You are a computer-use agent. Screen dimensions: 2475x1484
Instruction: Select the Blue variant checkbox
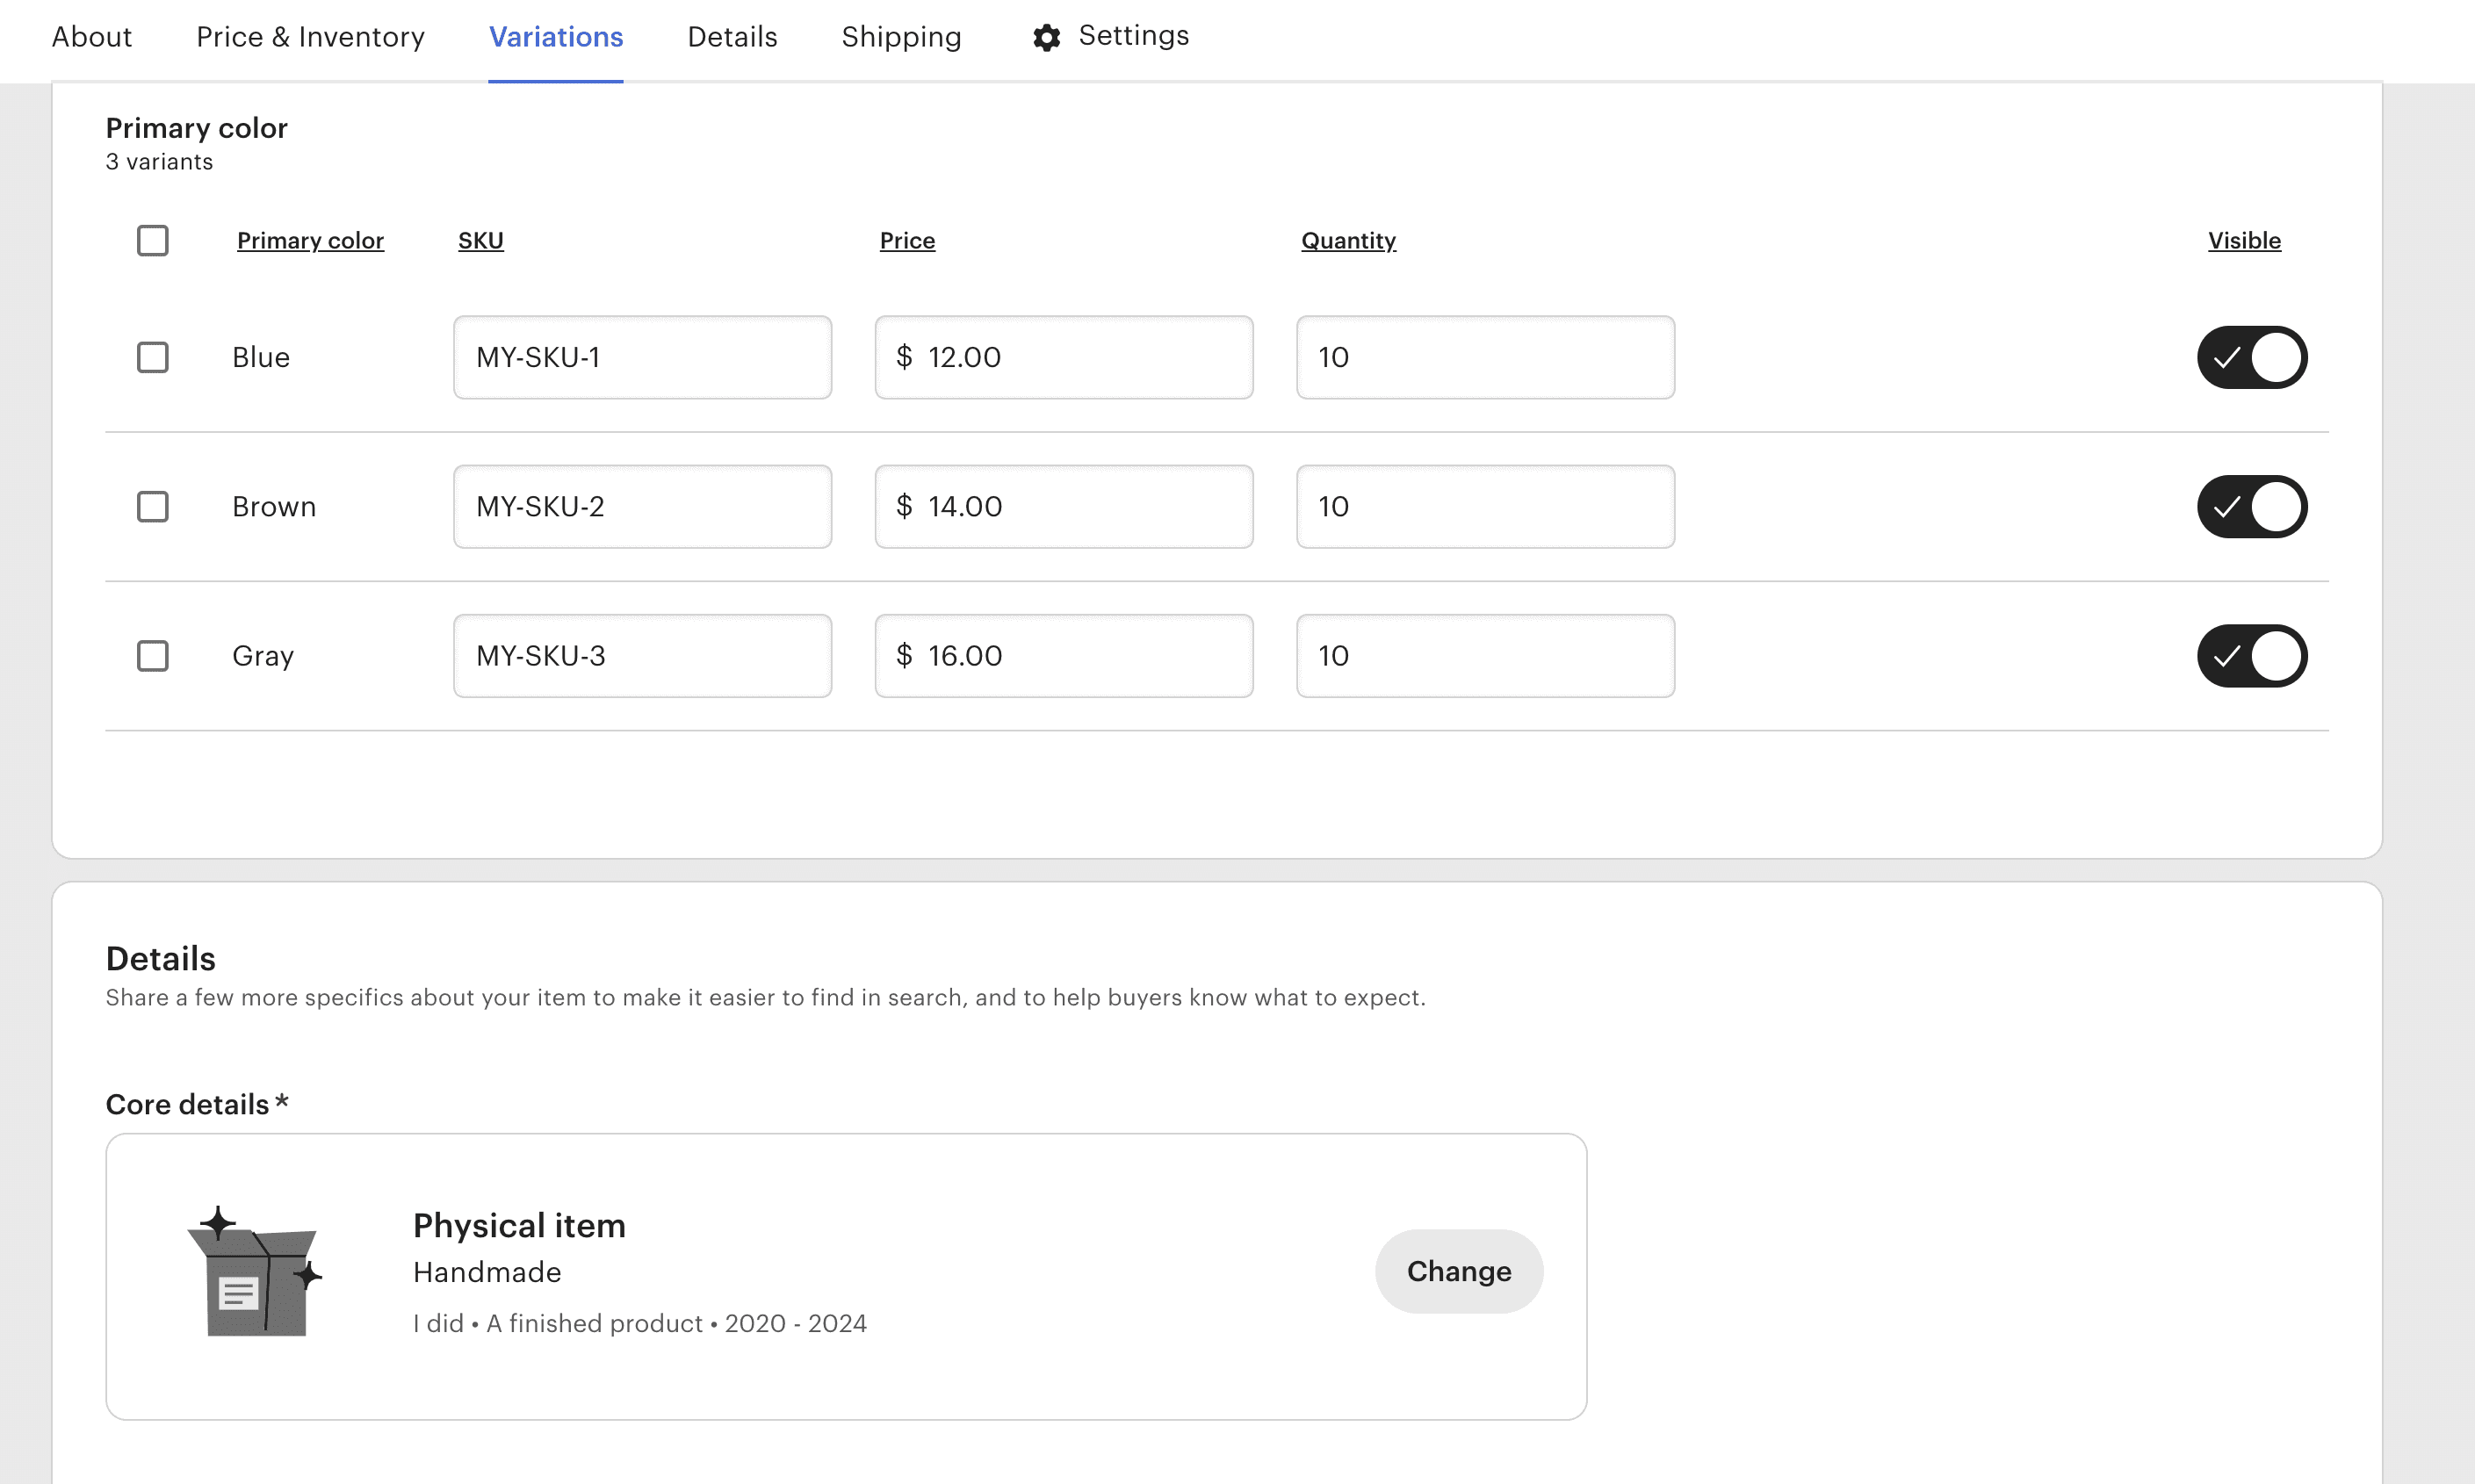point(152,357)
